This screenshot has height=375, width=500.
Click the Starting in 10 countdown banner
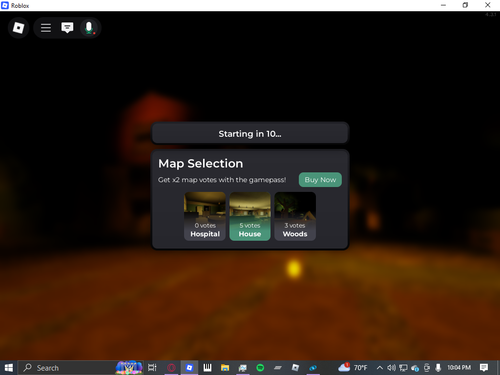(250, 133)
